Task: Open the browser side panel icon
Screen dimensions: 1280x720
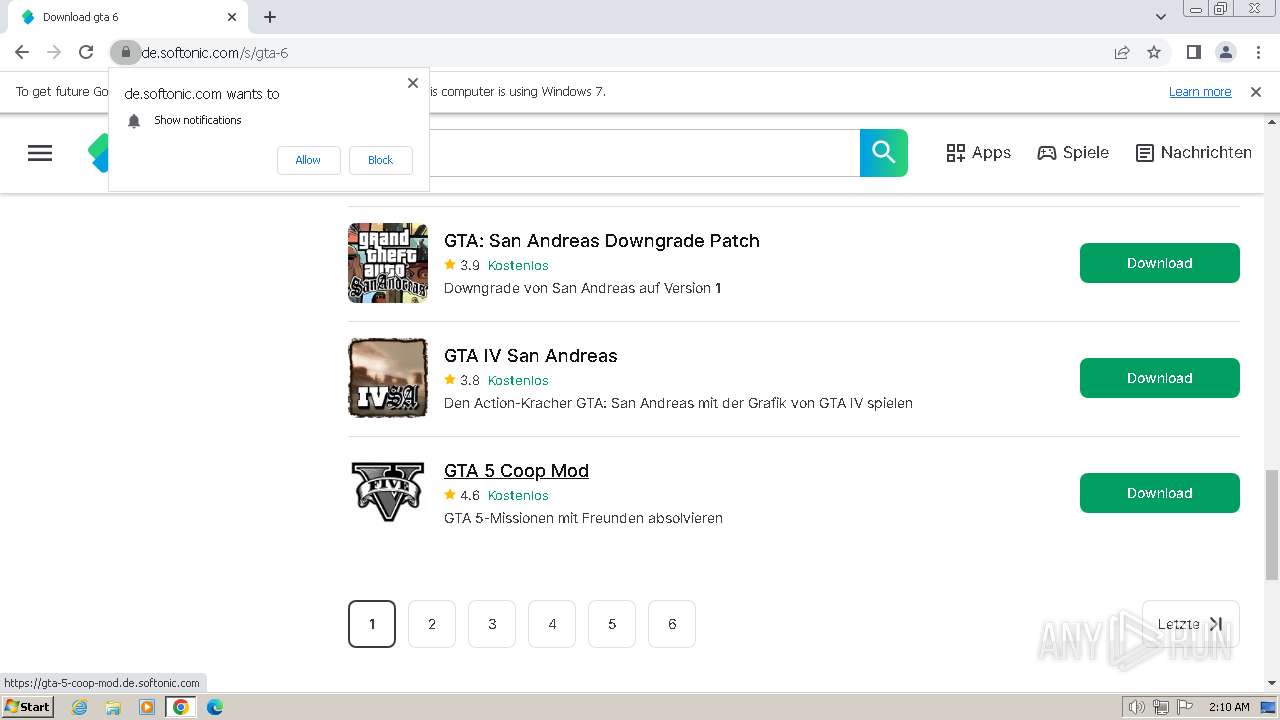Action: click(1193, 52)
